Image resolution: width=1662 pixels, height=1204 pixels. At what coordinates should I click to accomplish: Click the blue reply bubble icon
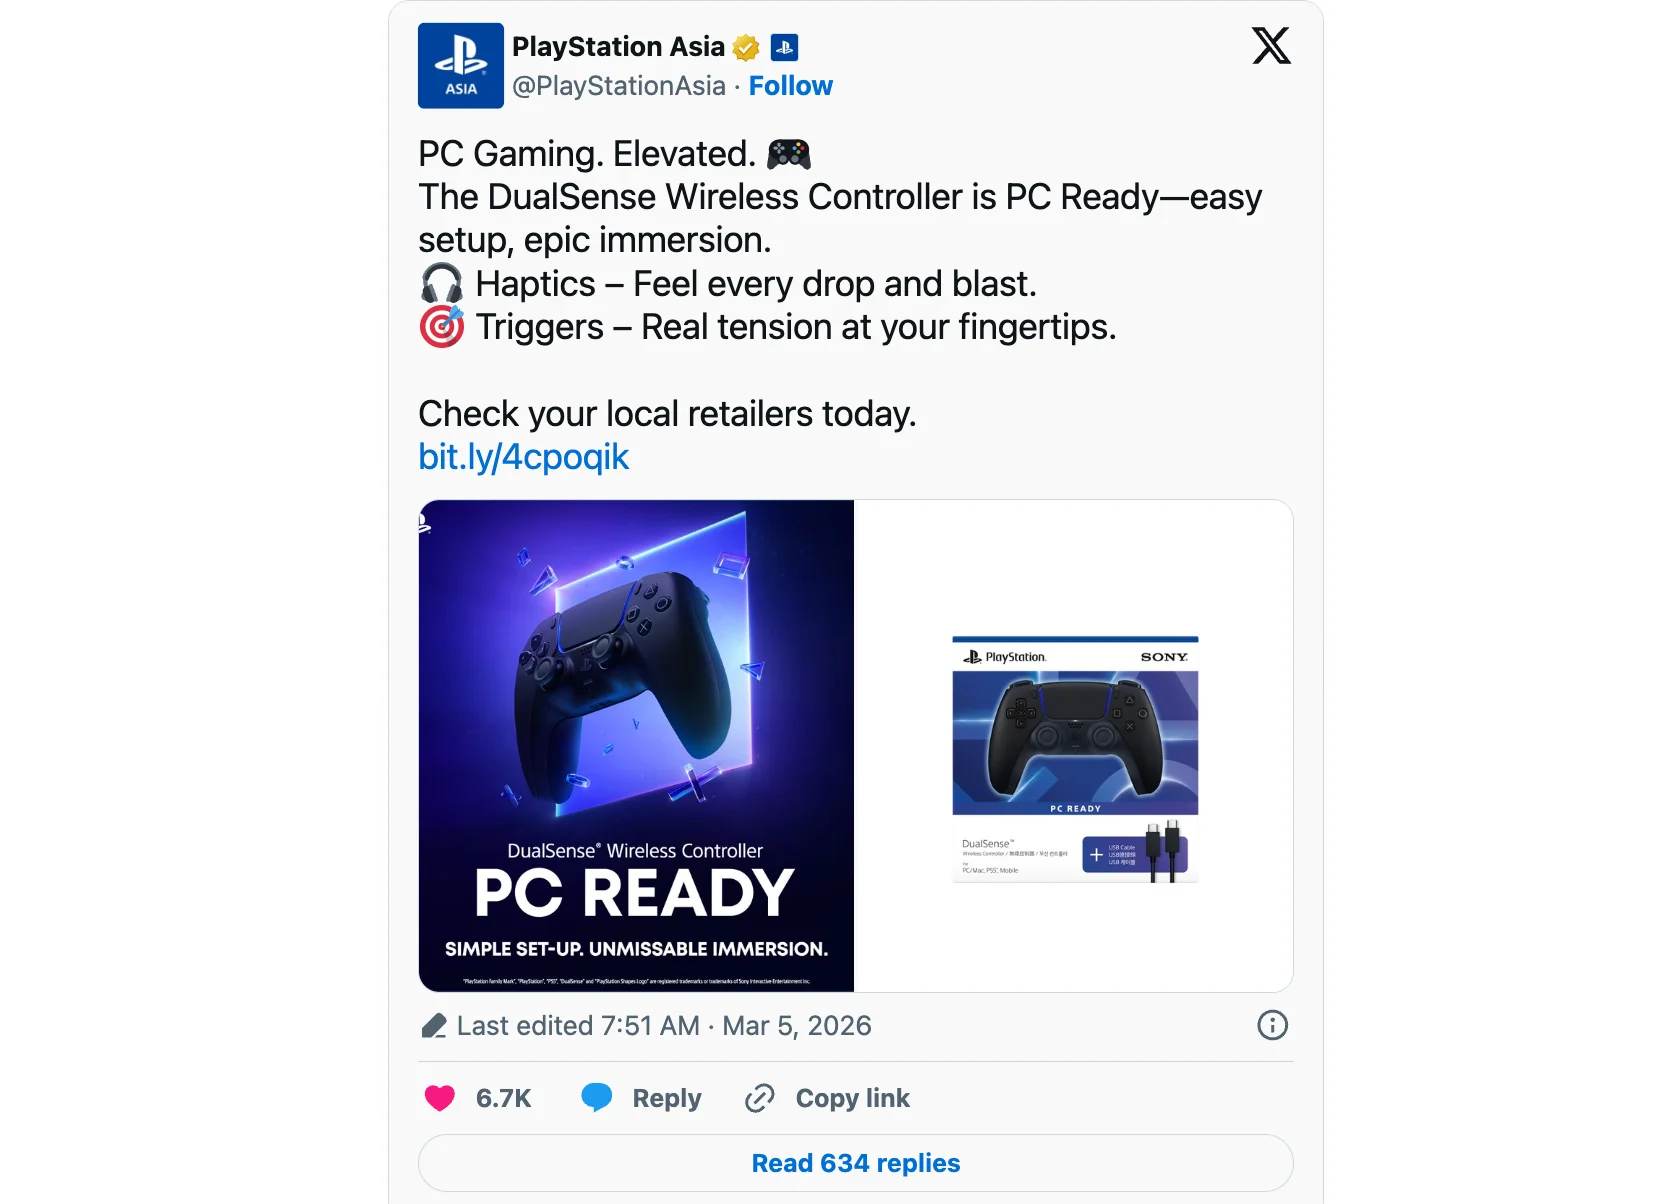tap(597, 1098)
